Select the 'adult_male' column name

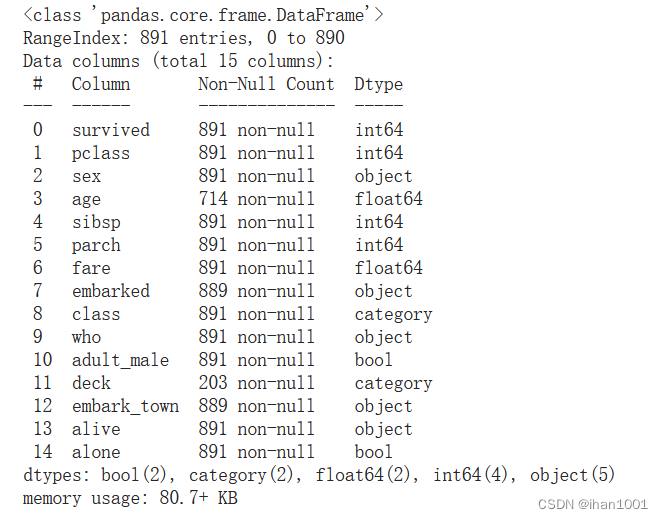click(121, 360)
